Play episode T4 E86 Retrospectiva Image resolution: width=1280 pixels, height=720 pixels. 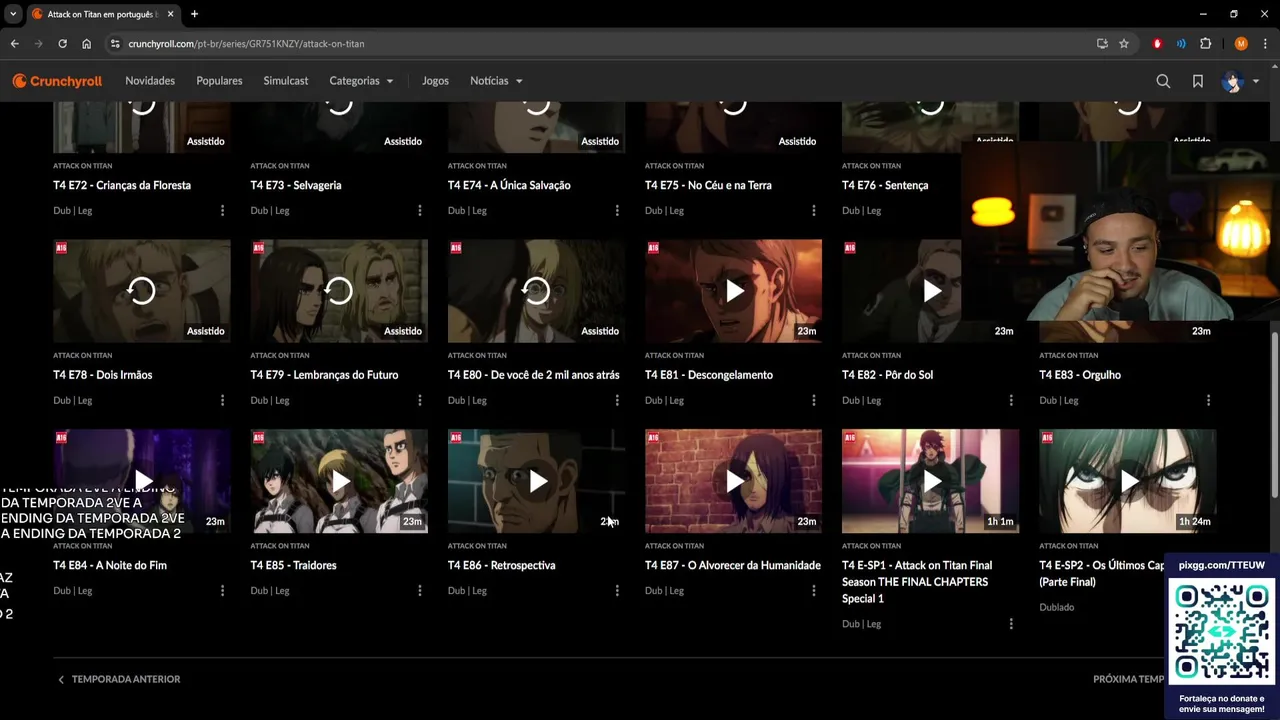click(536, 481)
